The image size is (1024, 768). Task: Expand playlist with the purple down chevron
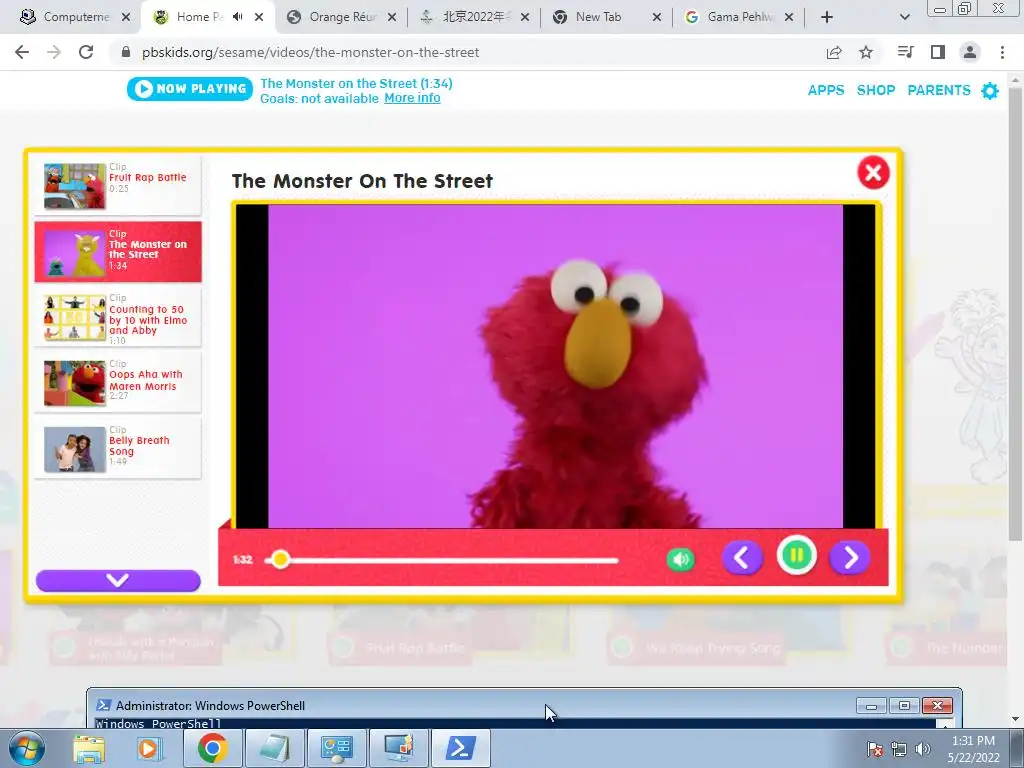tap(118, 581)
